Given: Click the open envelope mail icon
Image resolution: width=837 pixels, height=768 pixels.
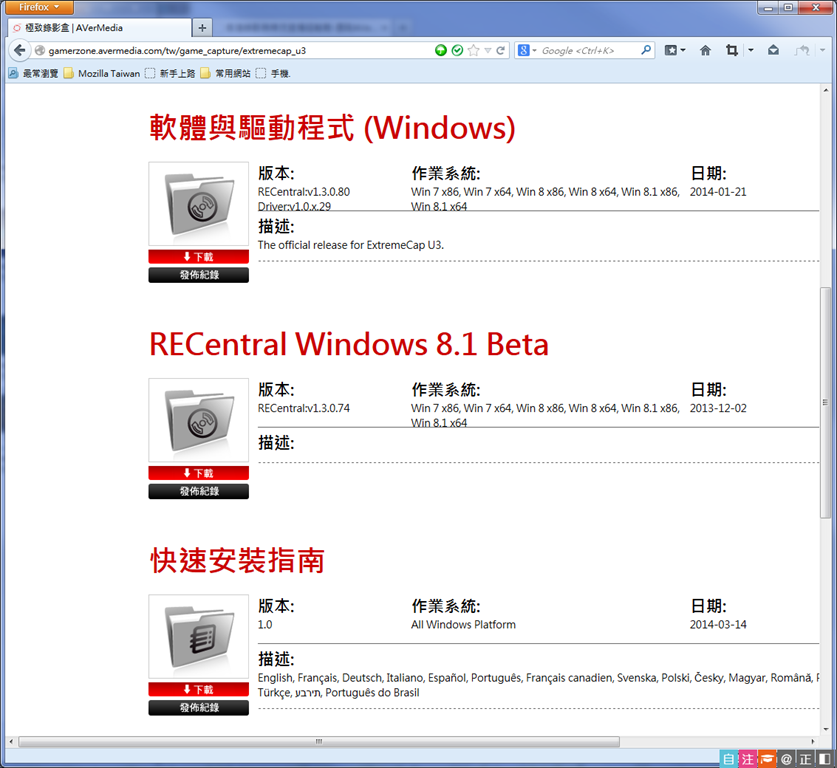Looking at the screenshot, I should (773, 50).
